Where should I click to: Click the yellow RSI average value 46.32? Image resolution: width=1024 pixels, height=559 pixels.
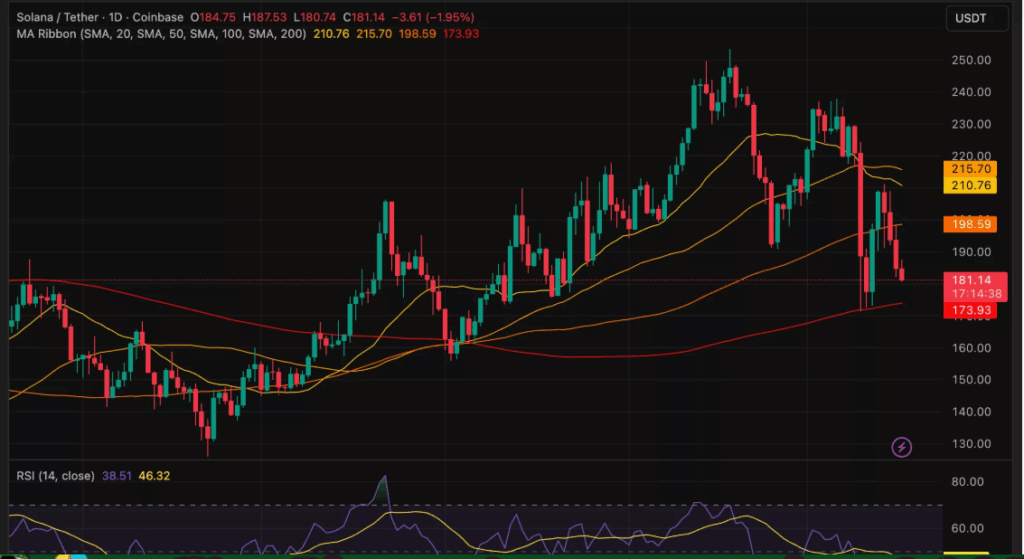(x=155, y=477)
